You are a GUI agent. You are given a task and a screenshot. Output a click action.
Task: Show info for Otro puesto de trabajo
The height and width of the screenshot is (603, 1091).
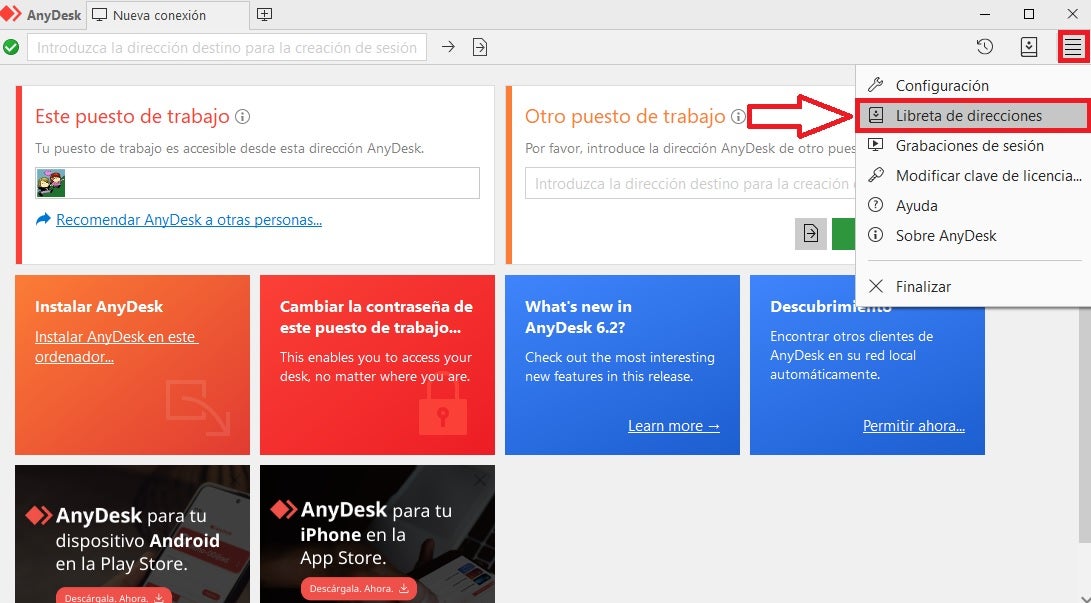coord(738,117)
